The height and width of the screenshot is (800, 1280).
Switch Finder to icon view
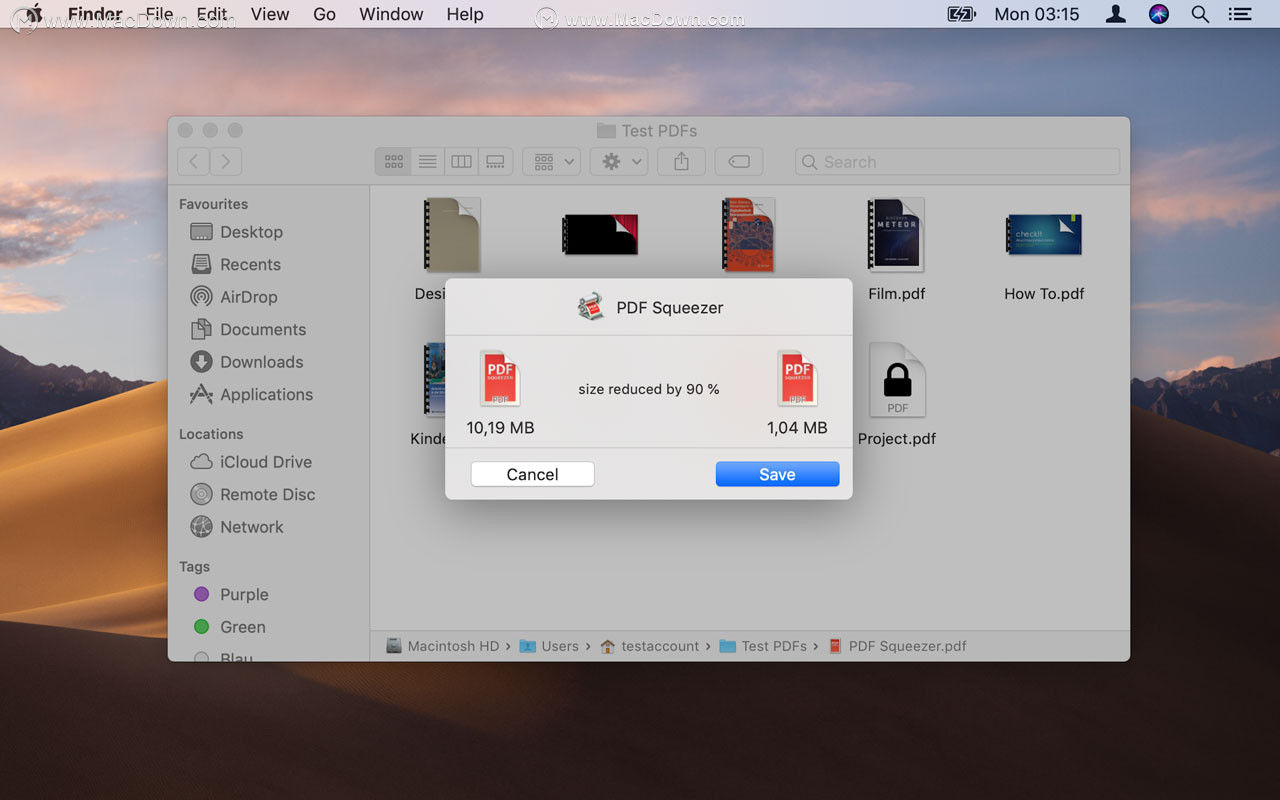(x=393, y=161)
